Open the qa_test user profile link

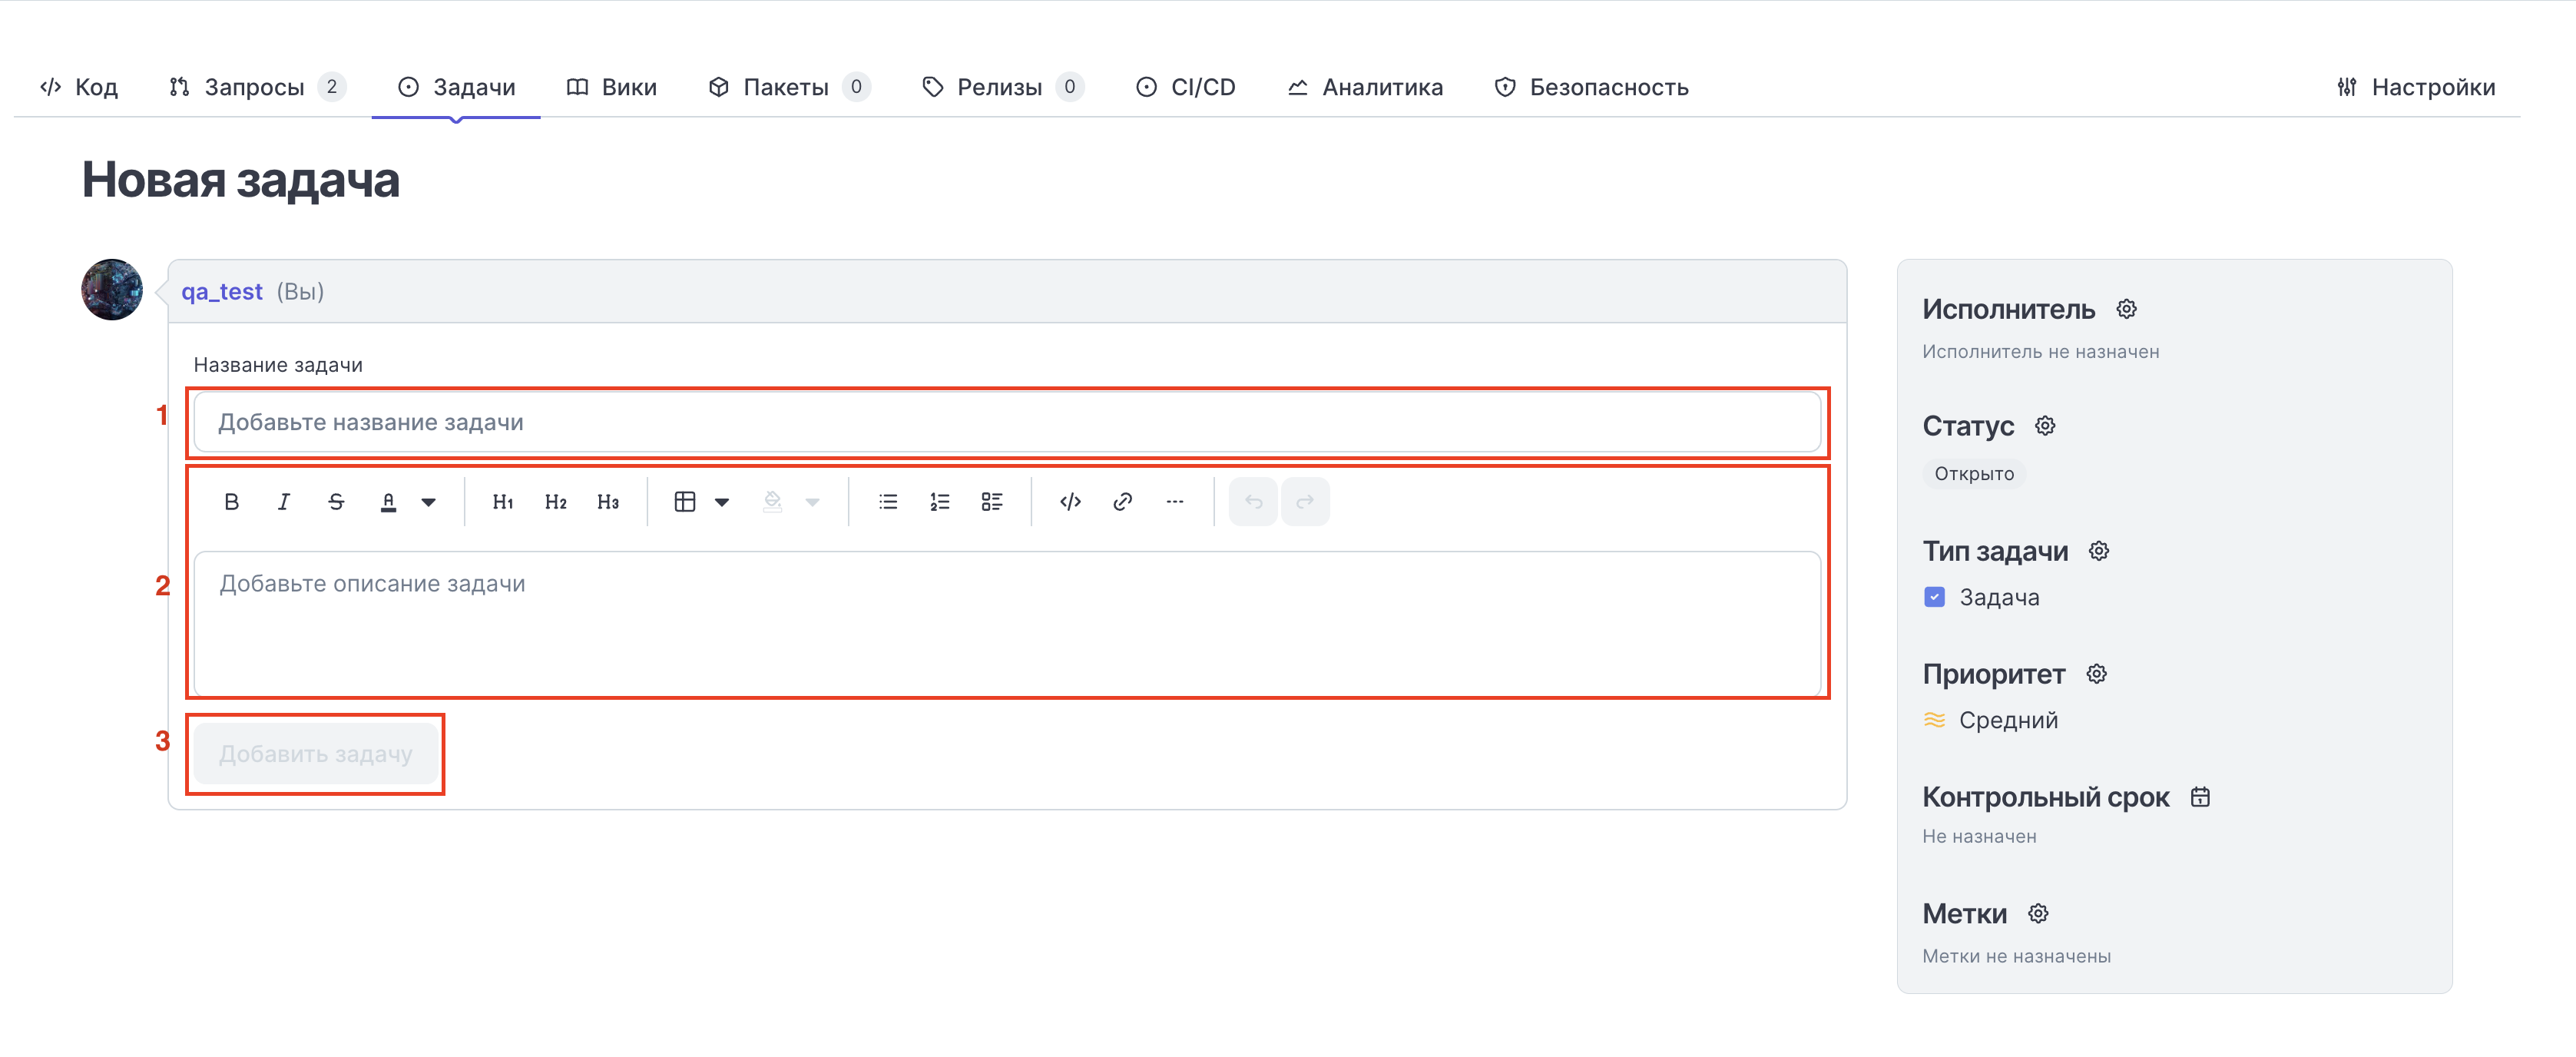pyautogui.click(x=222, y=291)
